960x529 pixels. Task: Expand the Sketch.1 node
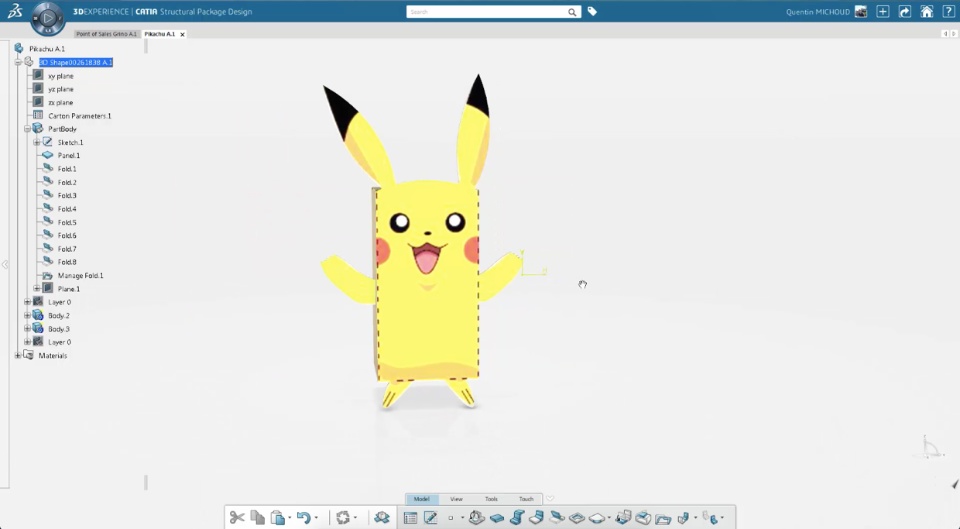[x=37, y=143]
